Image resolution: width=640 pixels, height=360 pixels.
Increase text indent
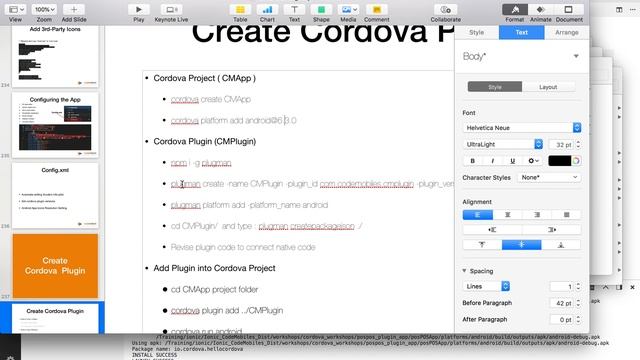(551, 230)
